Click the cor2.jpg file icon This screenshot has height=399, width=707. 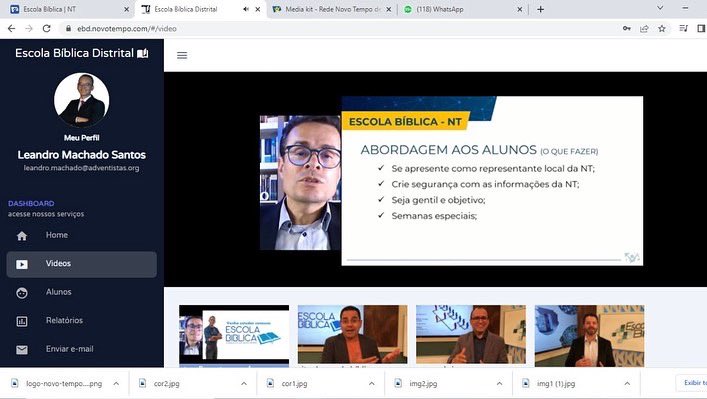[x=142, y=383]
